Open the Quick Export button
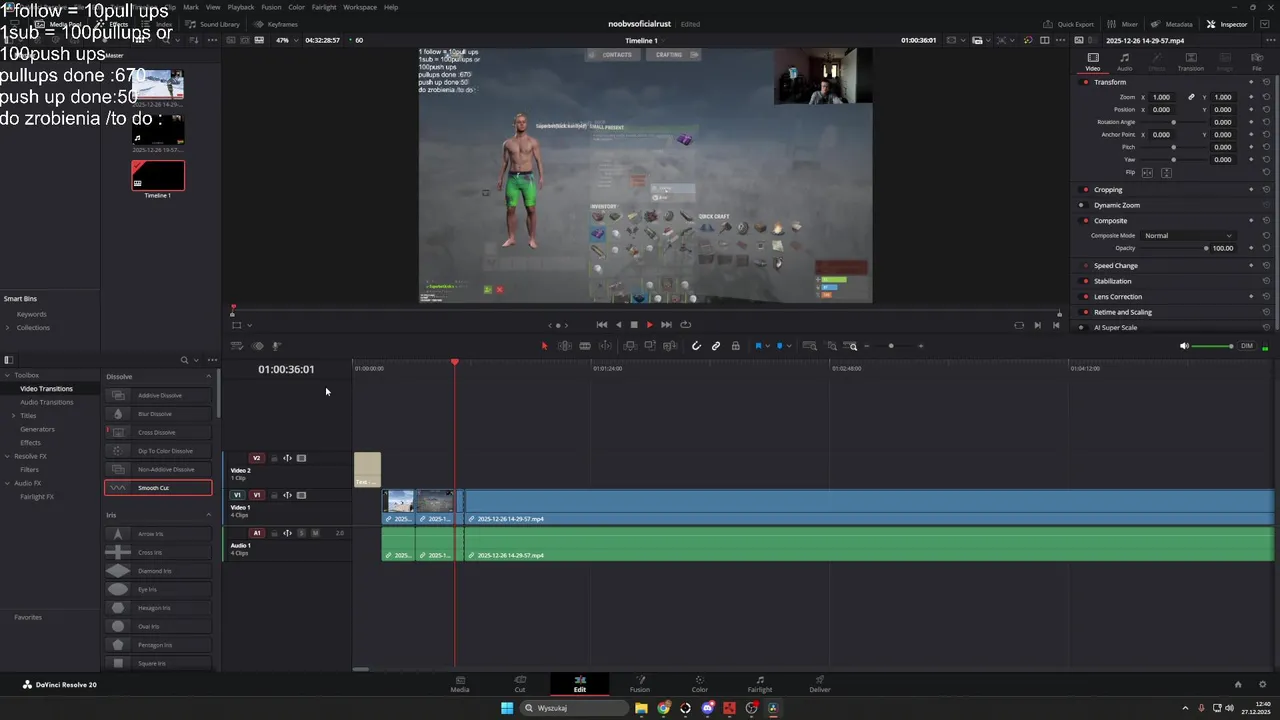This screenshot has width=1280, height=720. click(1068, 24)
